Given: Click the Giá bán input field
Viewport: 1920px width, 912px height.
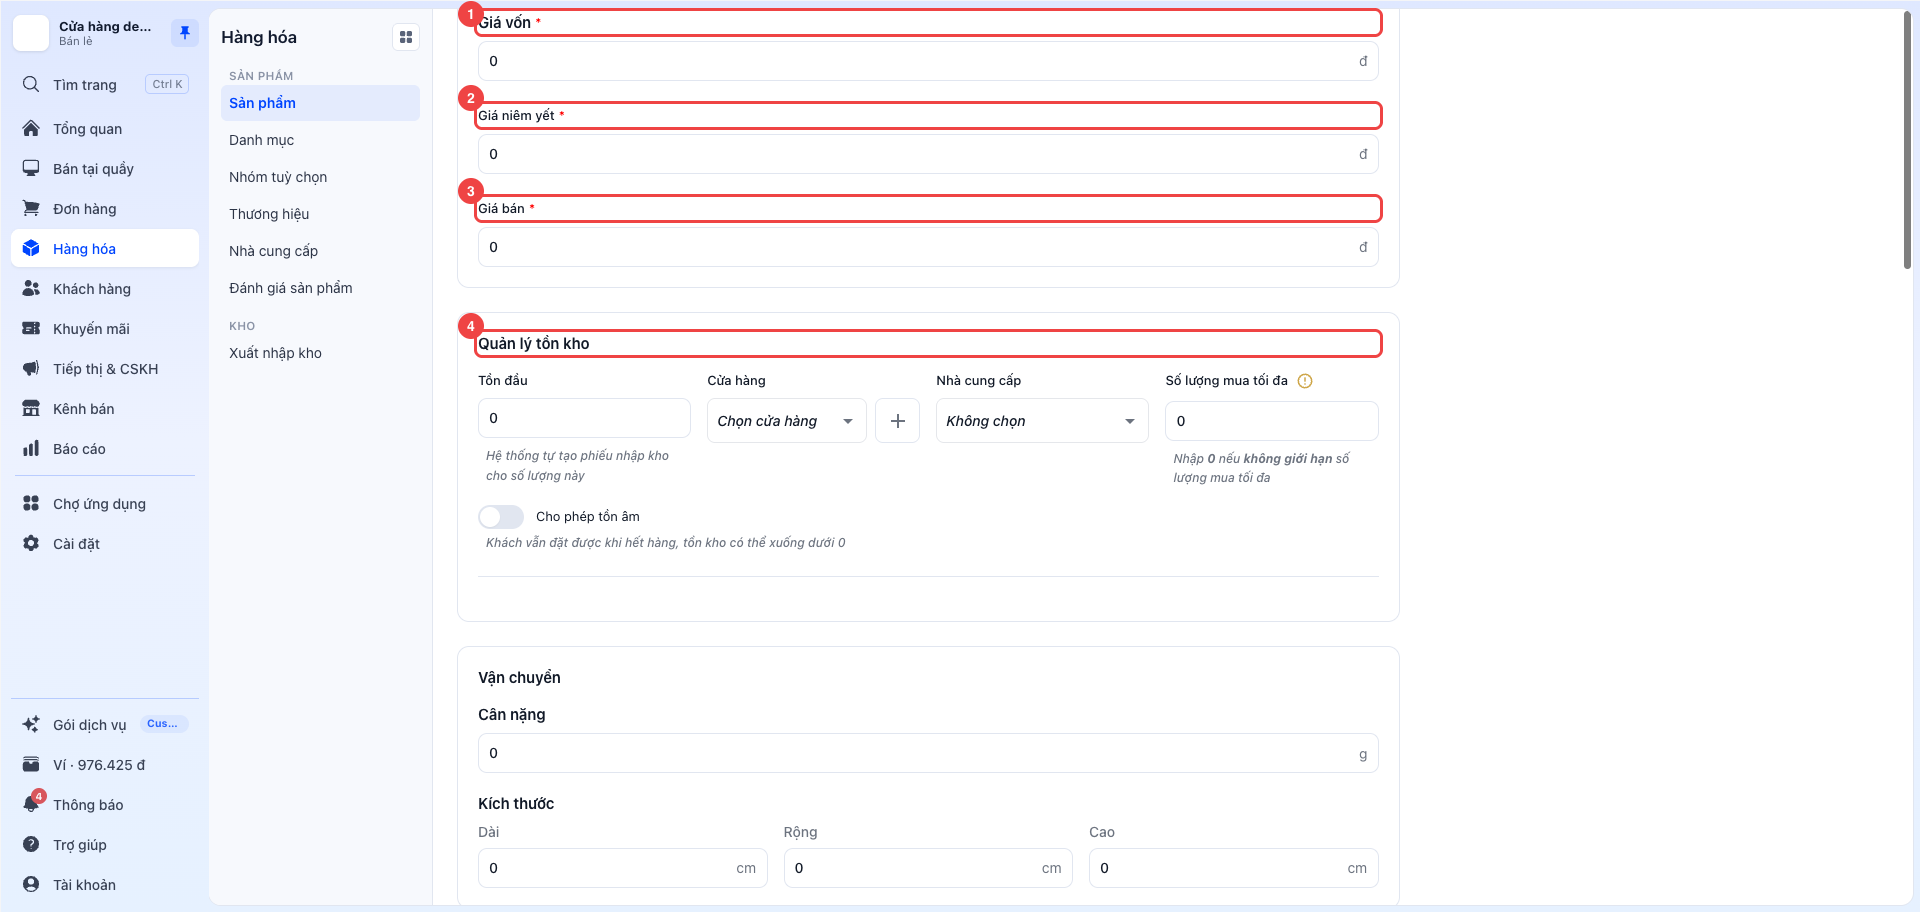Looking at the screenshot, I should (928, 247).
